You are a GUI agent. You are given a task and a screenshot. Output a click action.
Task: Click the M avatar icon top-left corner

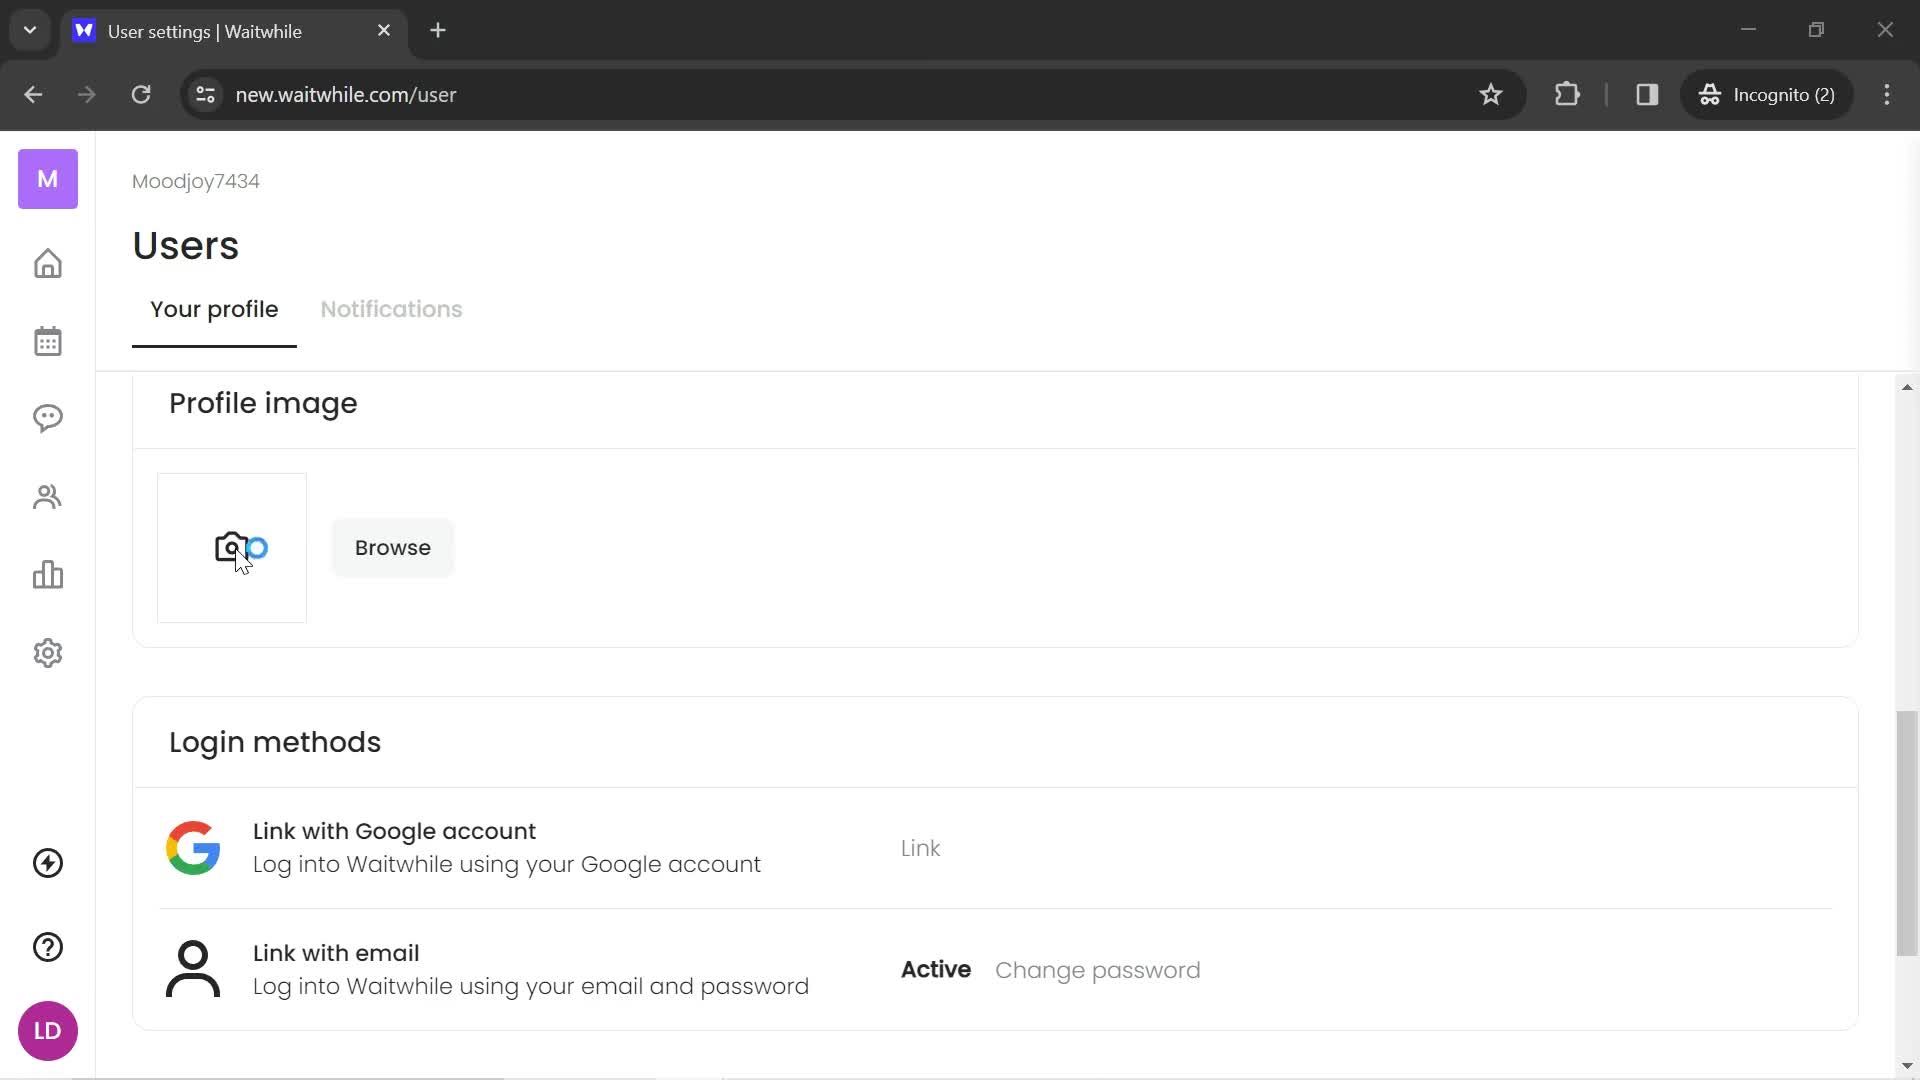pyautogui.click(x=47, y=178)
